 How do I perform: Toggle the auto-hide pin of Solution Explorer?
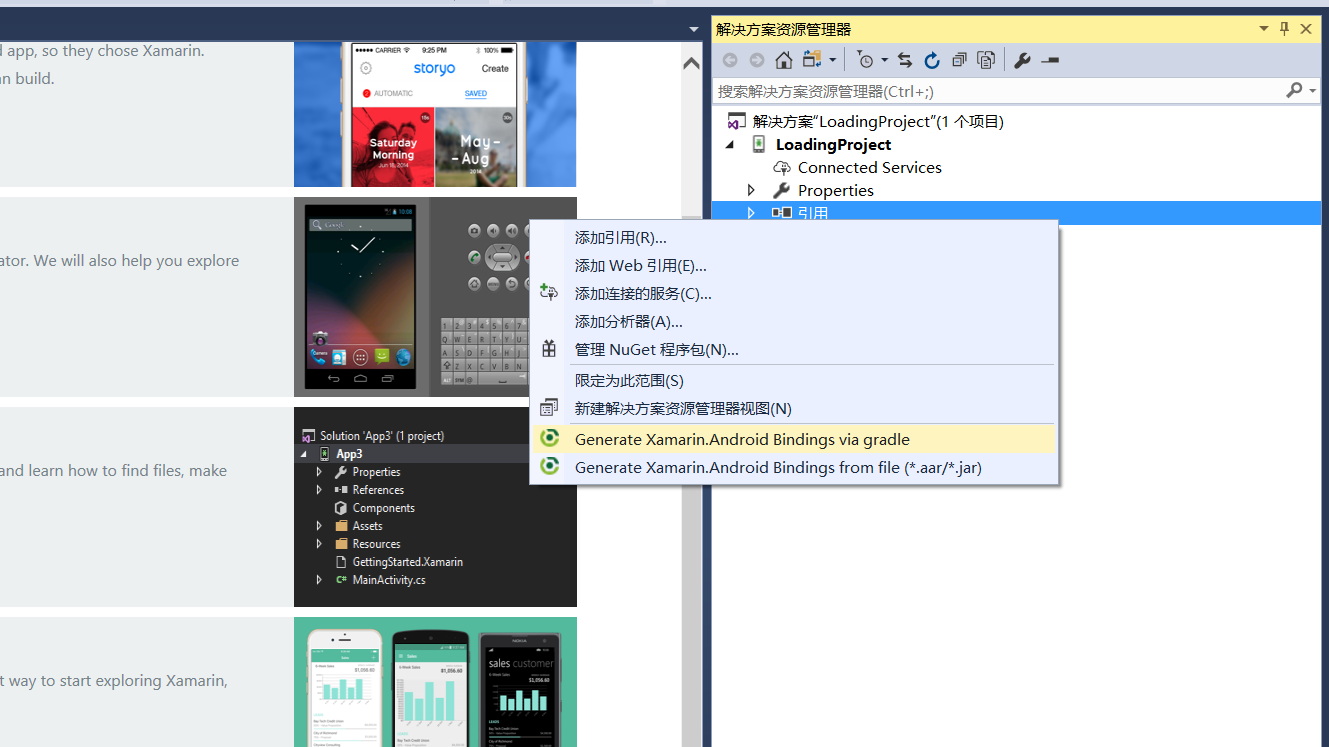click(1285, 29)
